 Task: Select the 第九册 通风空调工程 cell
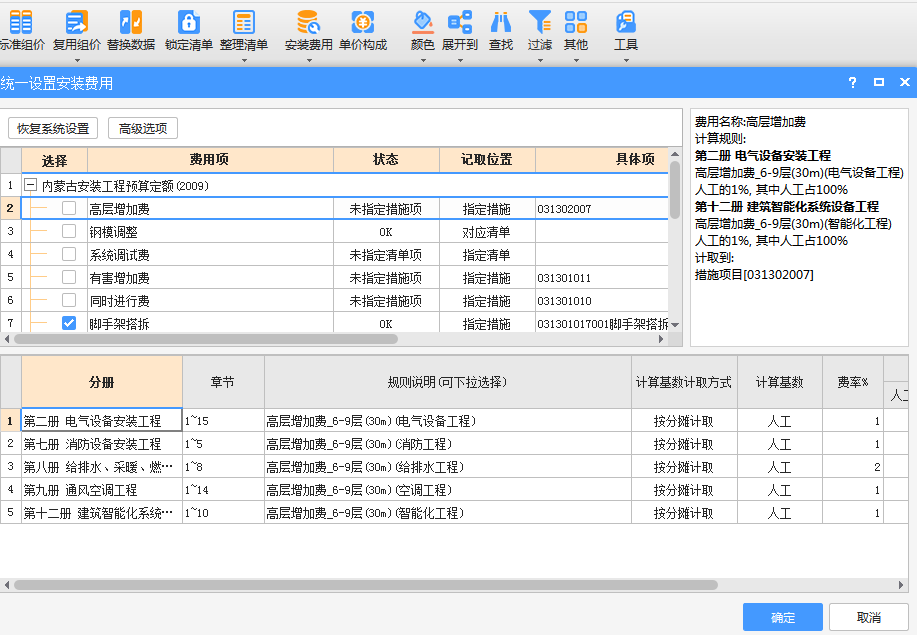click(102, 490)
